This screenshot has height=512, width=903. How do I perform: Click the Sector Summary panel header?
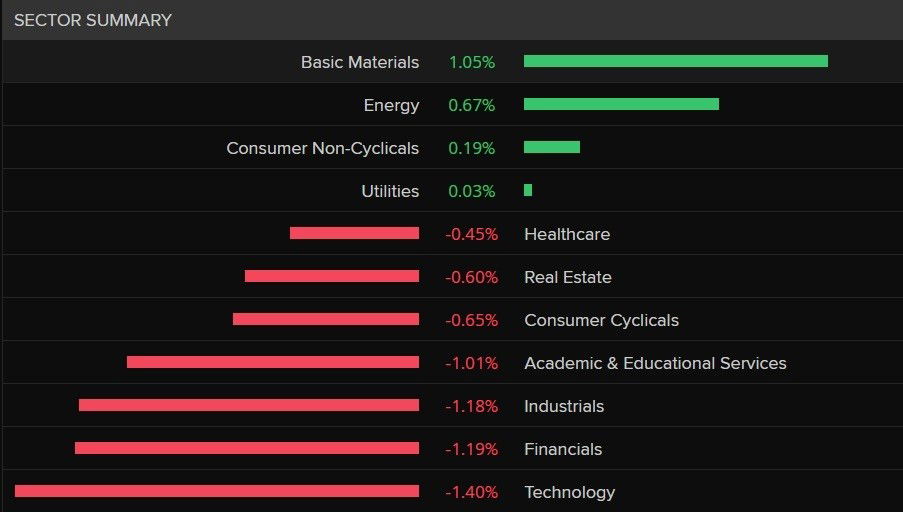tap(93, 20)
